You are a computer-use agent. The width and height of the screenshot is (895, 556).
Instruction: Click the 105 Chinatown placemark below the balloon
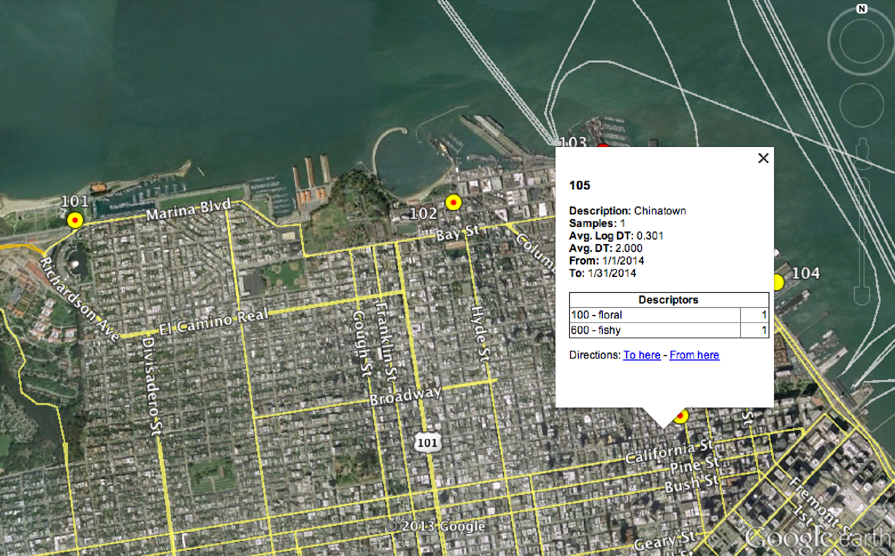click(x=681, y=416)
